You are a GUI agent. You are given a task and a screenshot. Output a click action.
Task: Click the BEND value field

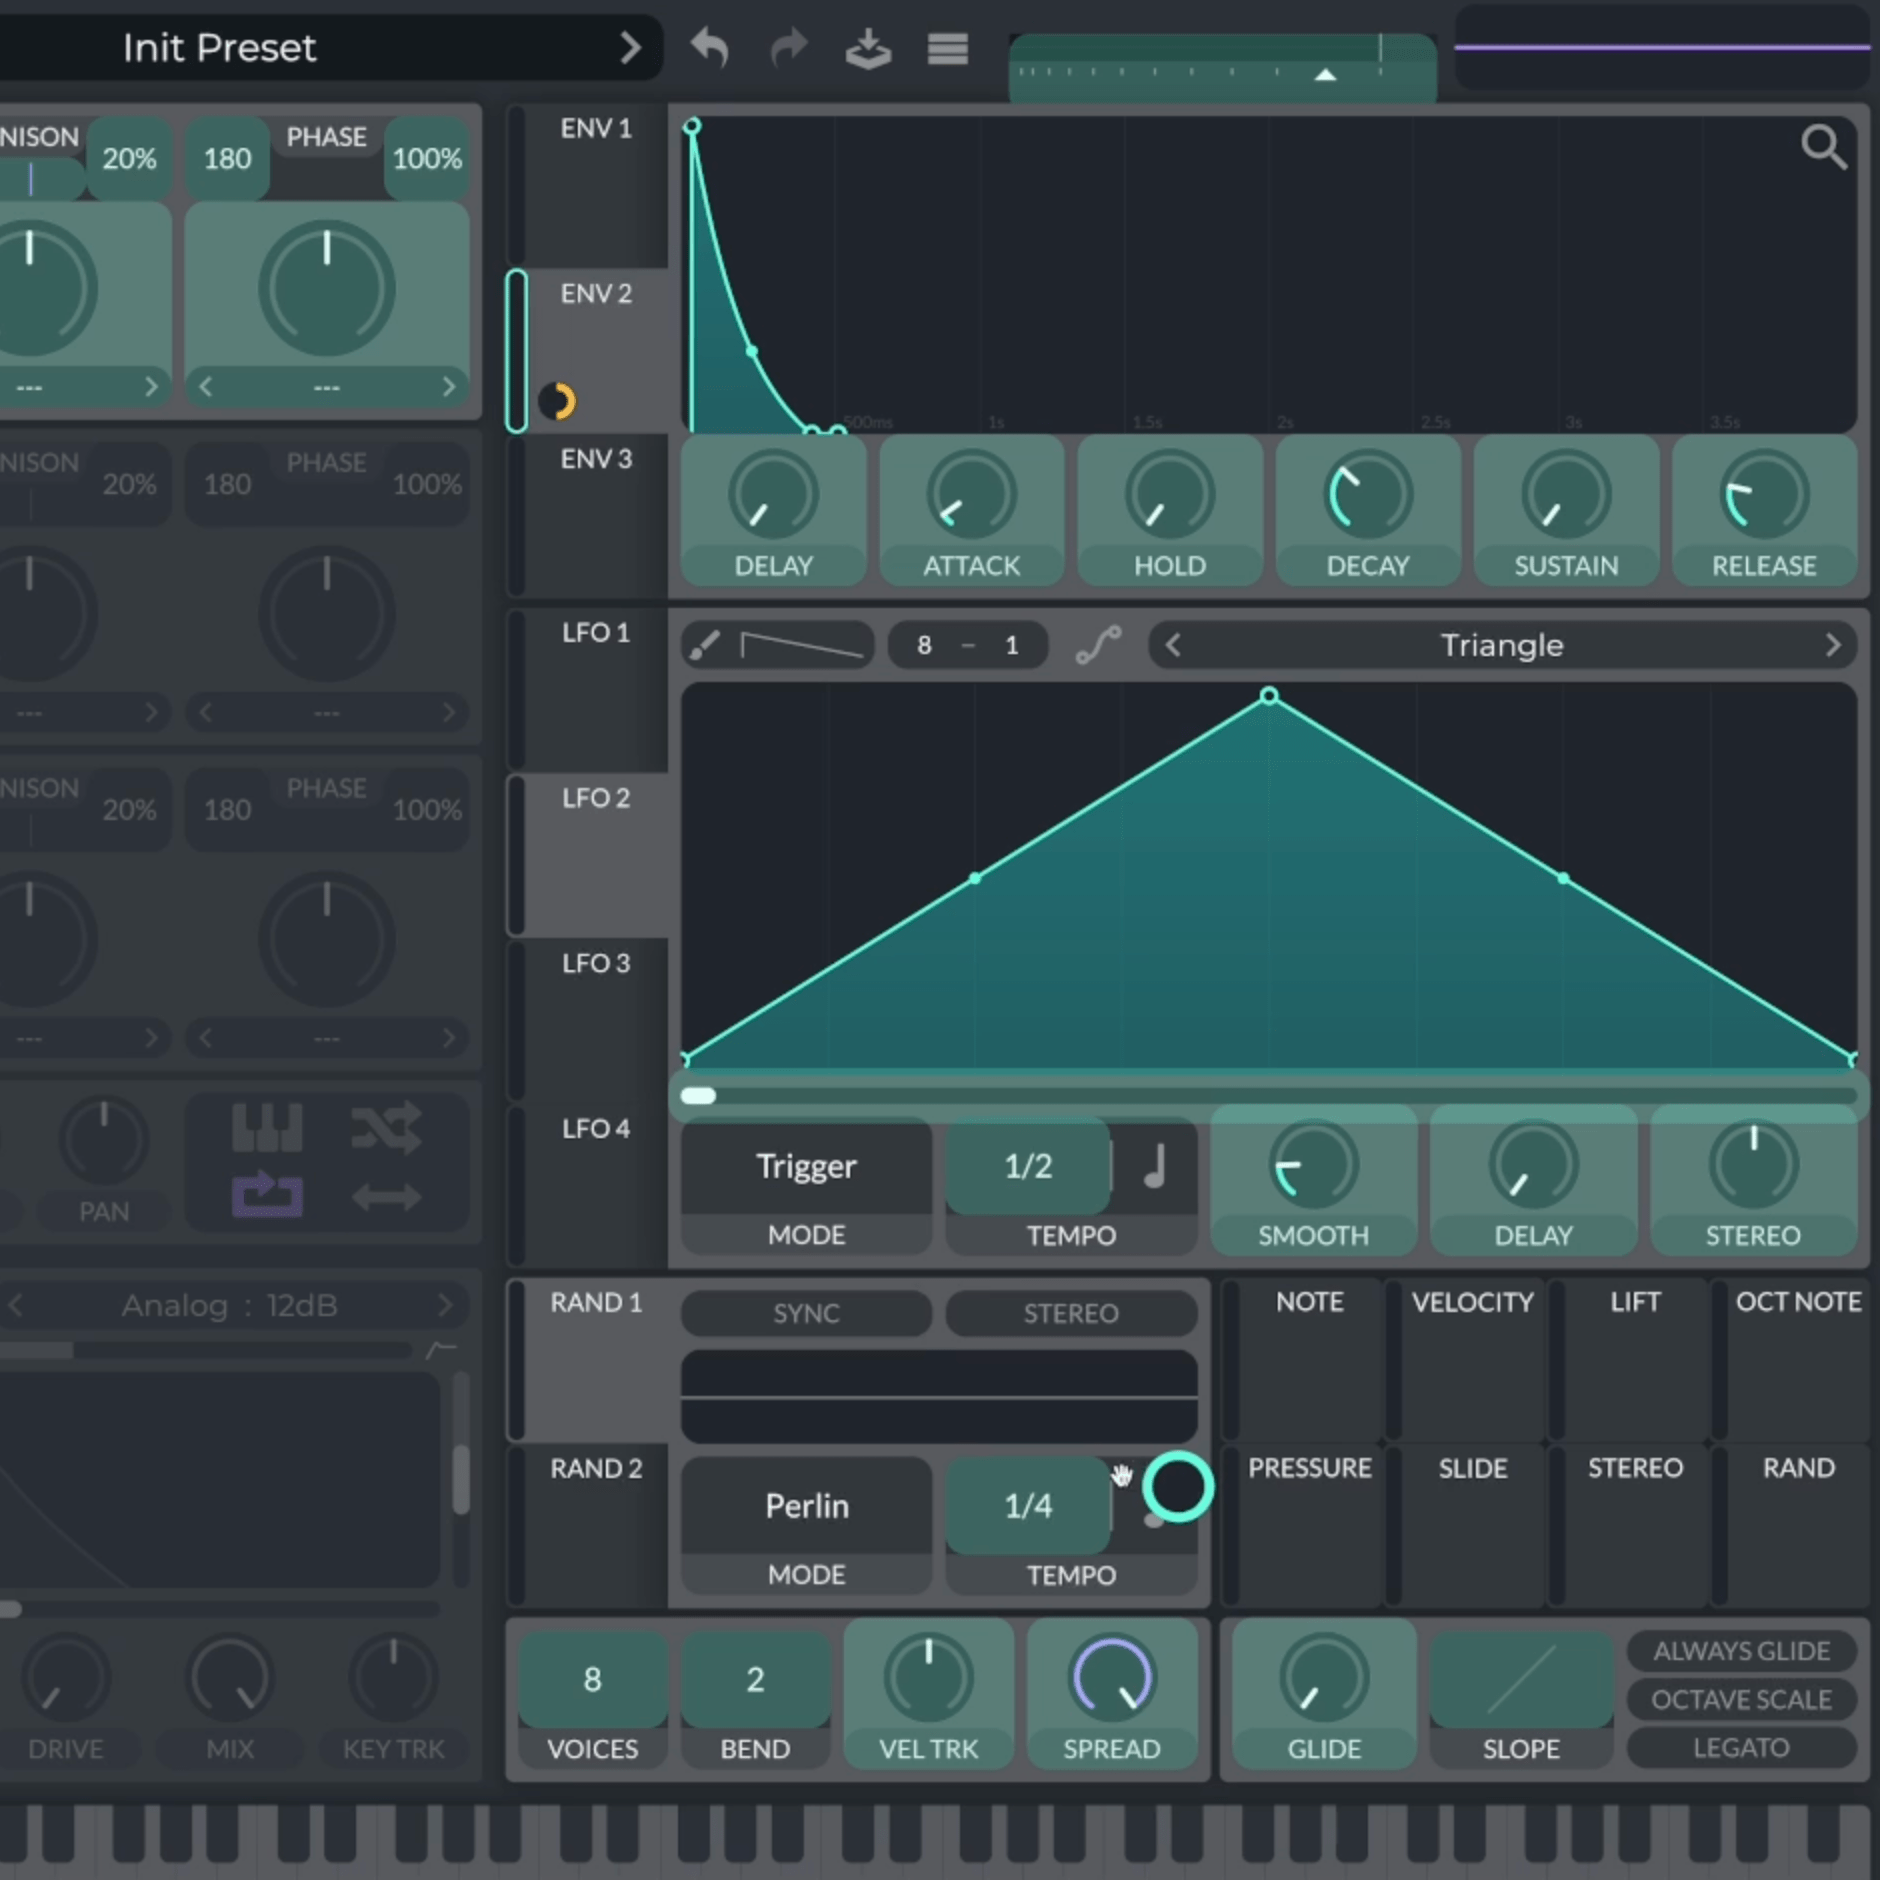pyautogui.click(x=755, y=1679)
